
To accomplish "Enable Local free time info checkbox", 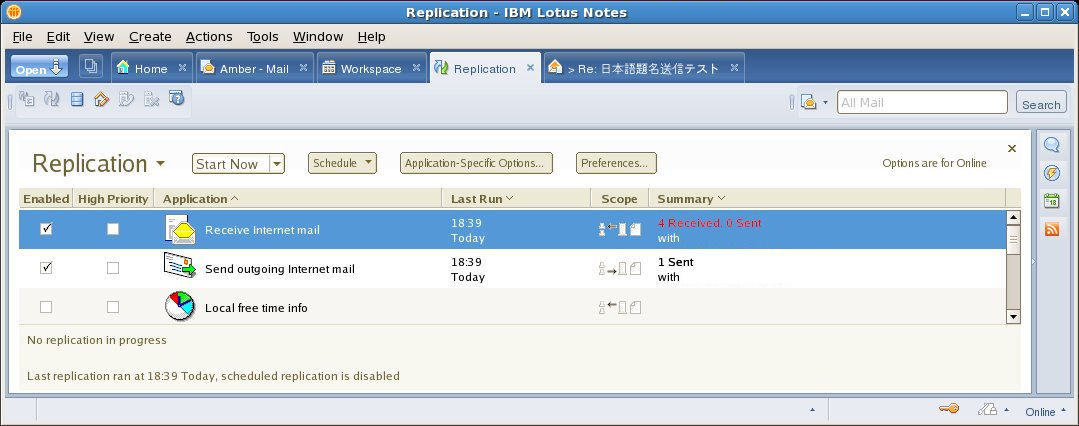I will tap(46, 307).
